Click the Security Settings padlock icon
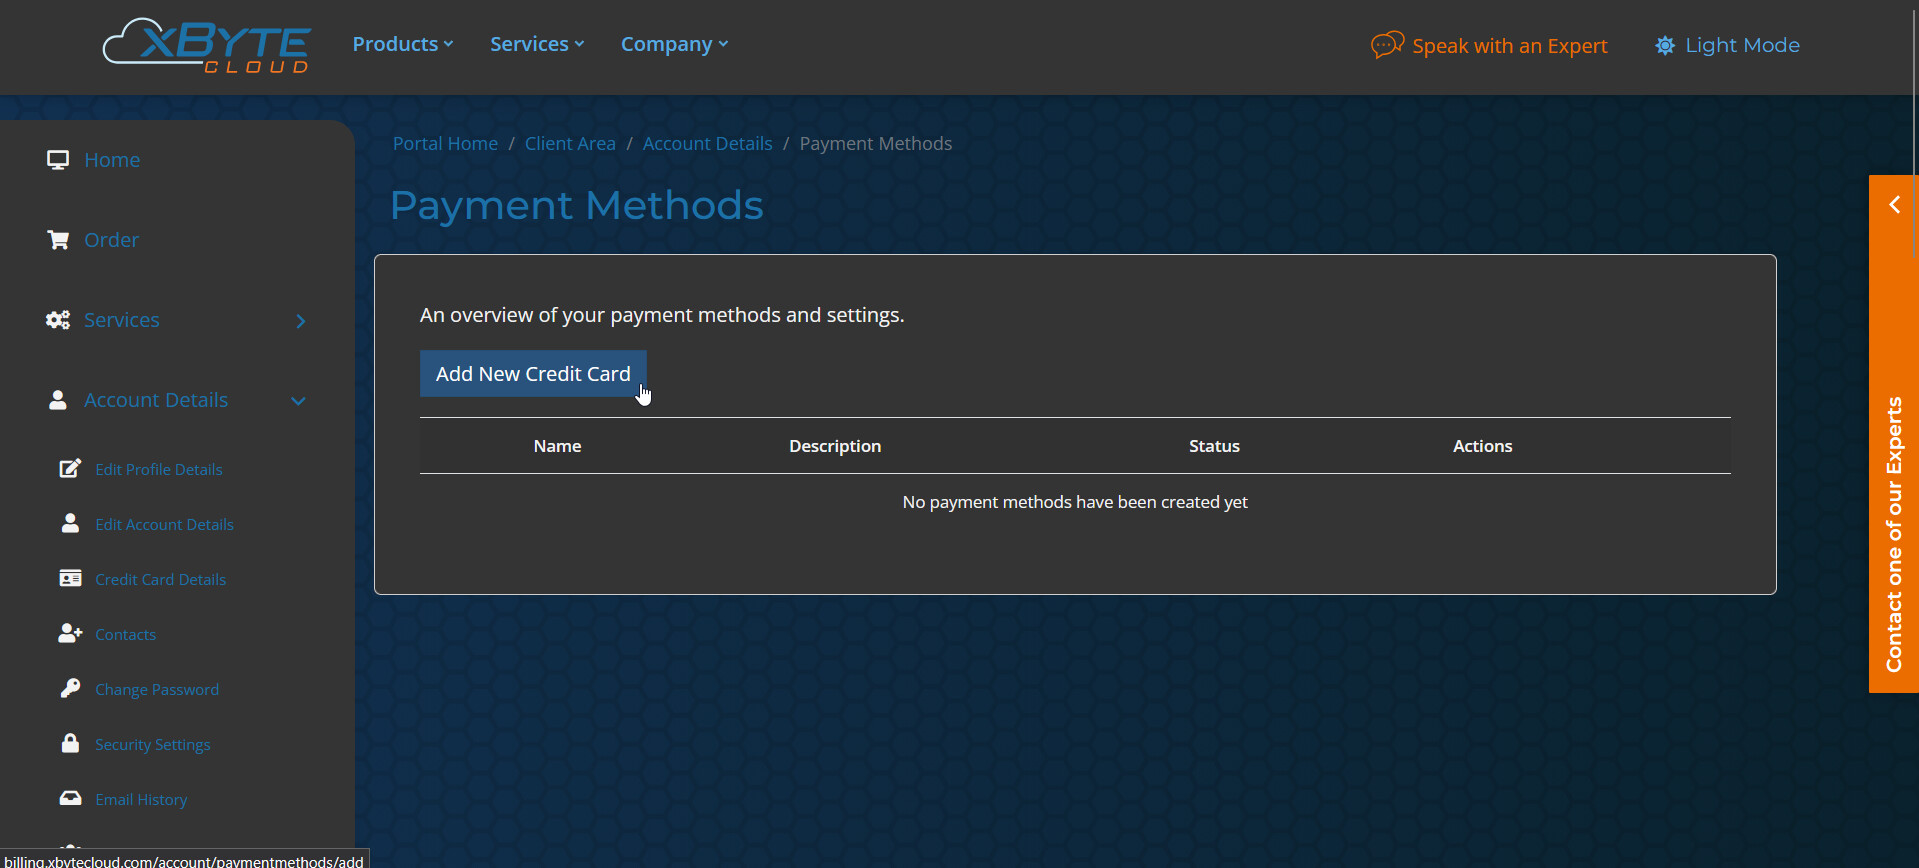1919x868 pixels. (70, 744)
